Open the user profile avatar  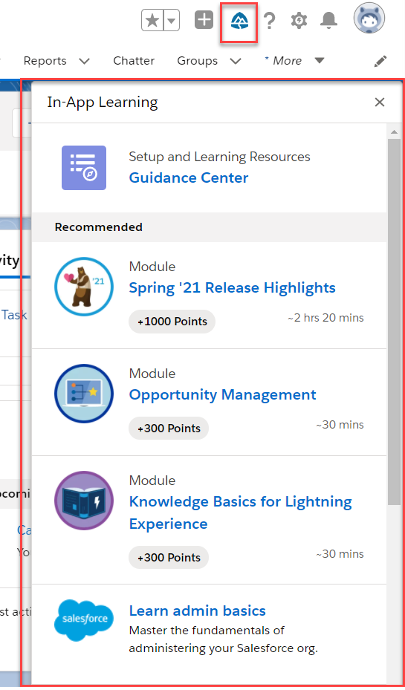tap(369, 18)
